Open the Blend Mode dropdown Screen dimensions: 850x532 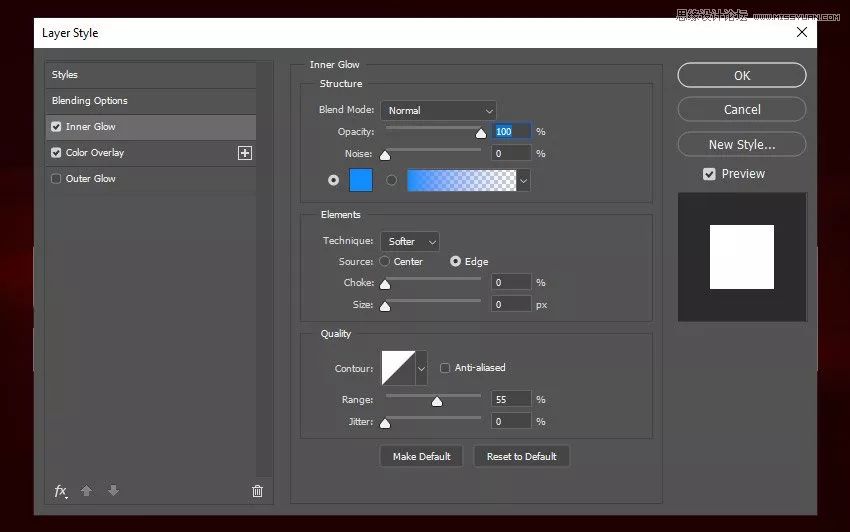(438, 111)
